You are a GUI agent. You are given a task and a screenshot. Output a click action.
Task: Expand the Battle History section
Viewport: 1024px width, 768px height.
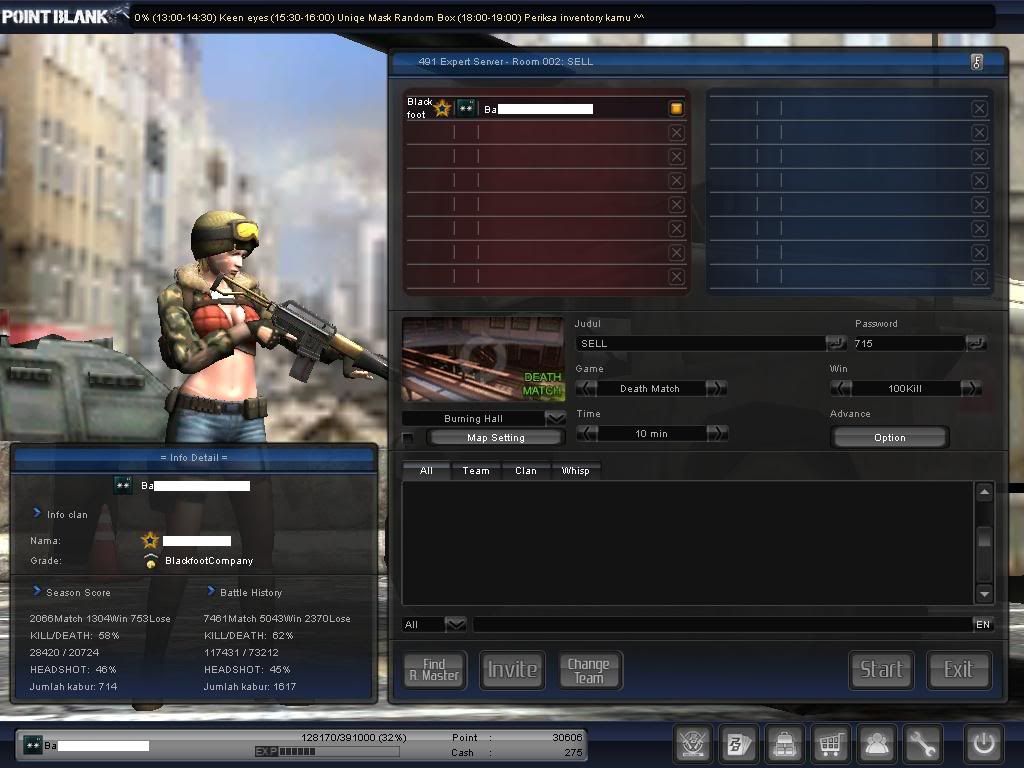point(211,591)
